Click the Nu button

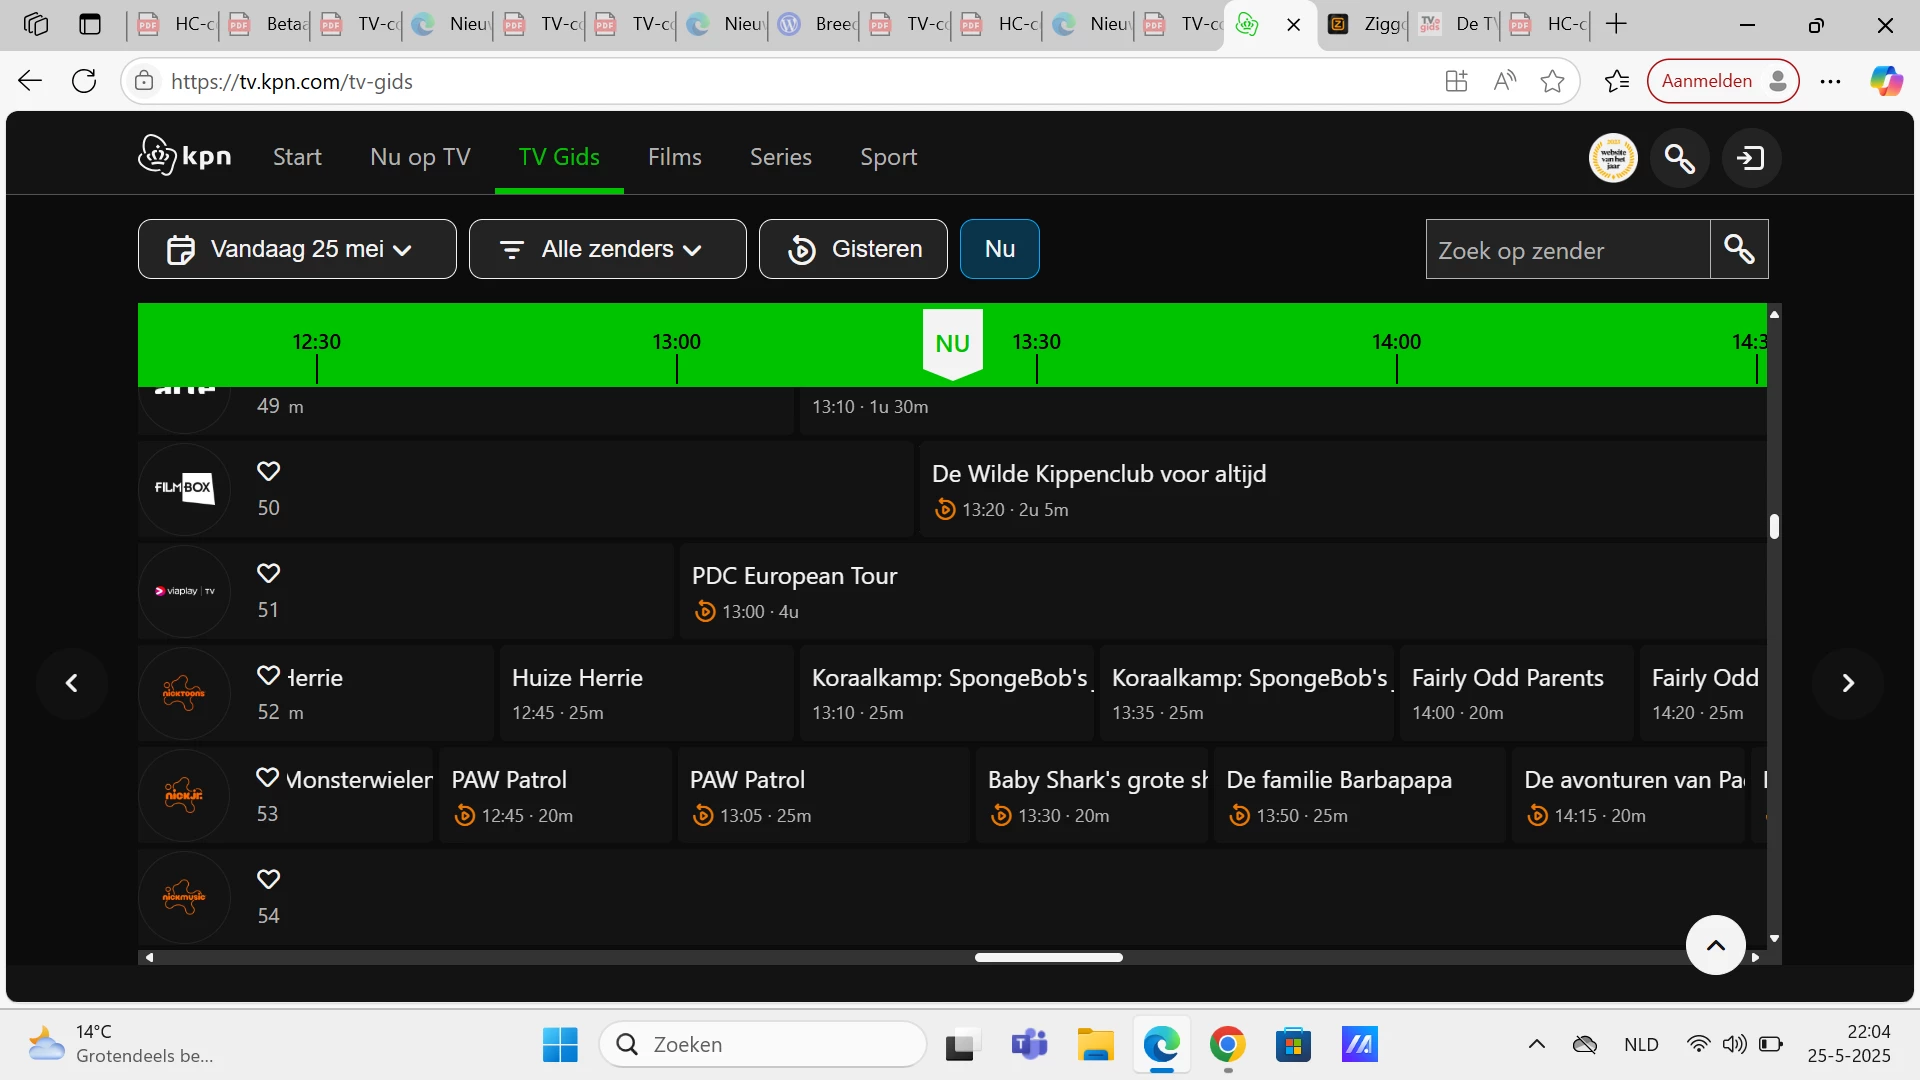pyautogui.click(x=999, y=249)
